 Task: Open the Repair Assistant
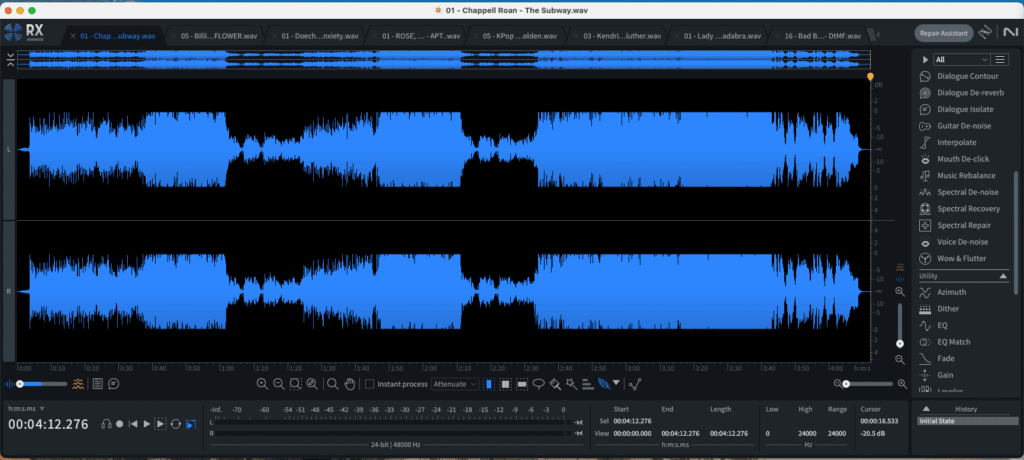944,33
